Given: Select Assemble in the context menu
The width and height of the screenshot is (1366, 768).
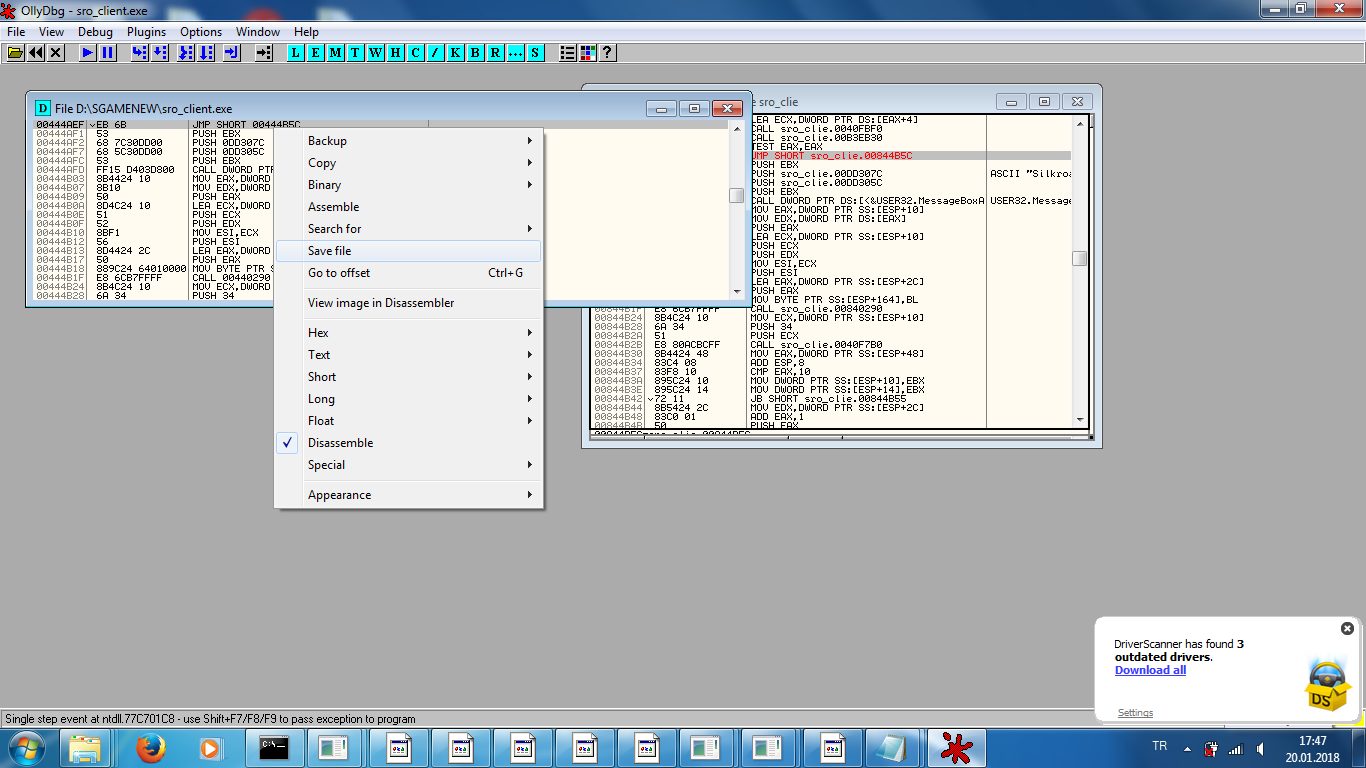Looking at the screenshot, I should (x=409, y=207).
